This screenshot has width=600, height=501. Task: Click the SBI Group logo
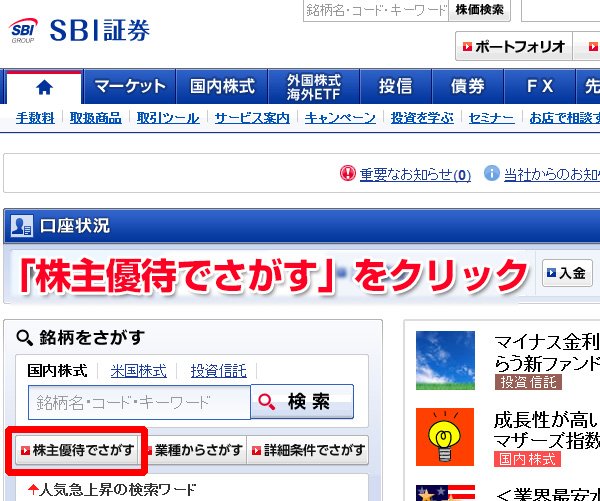[x=23, y=31]
